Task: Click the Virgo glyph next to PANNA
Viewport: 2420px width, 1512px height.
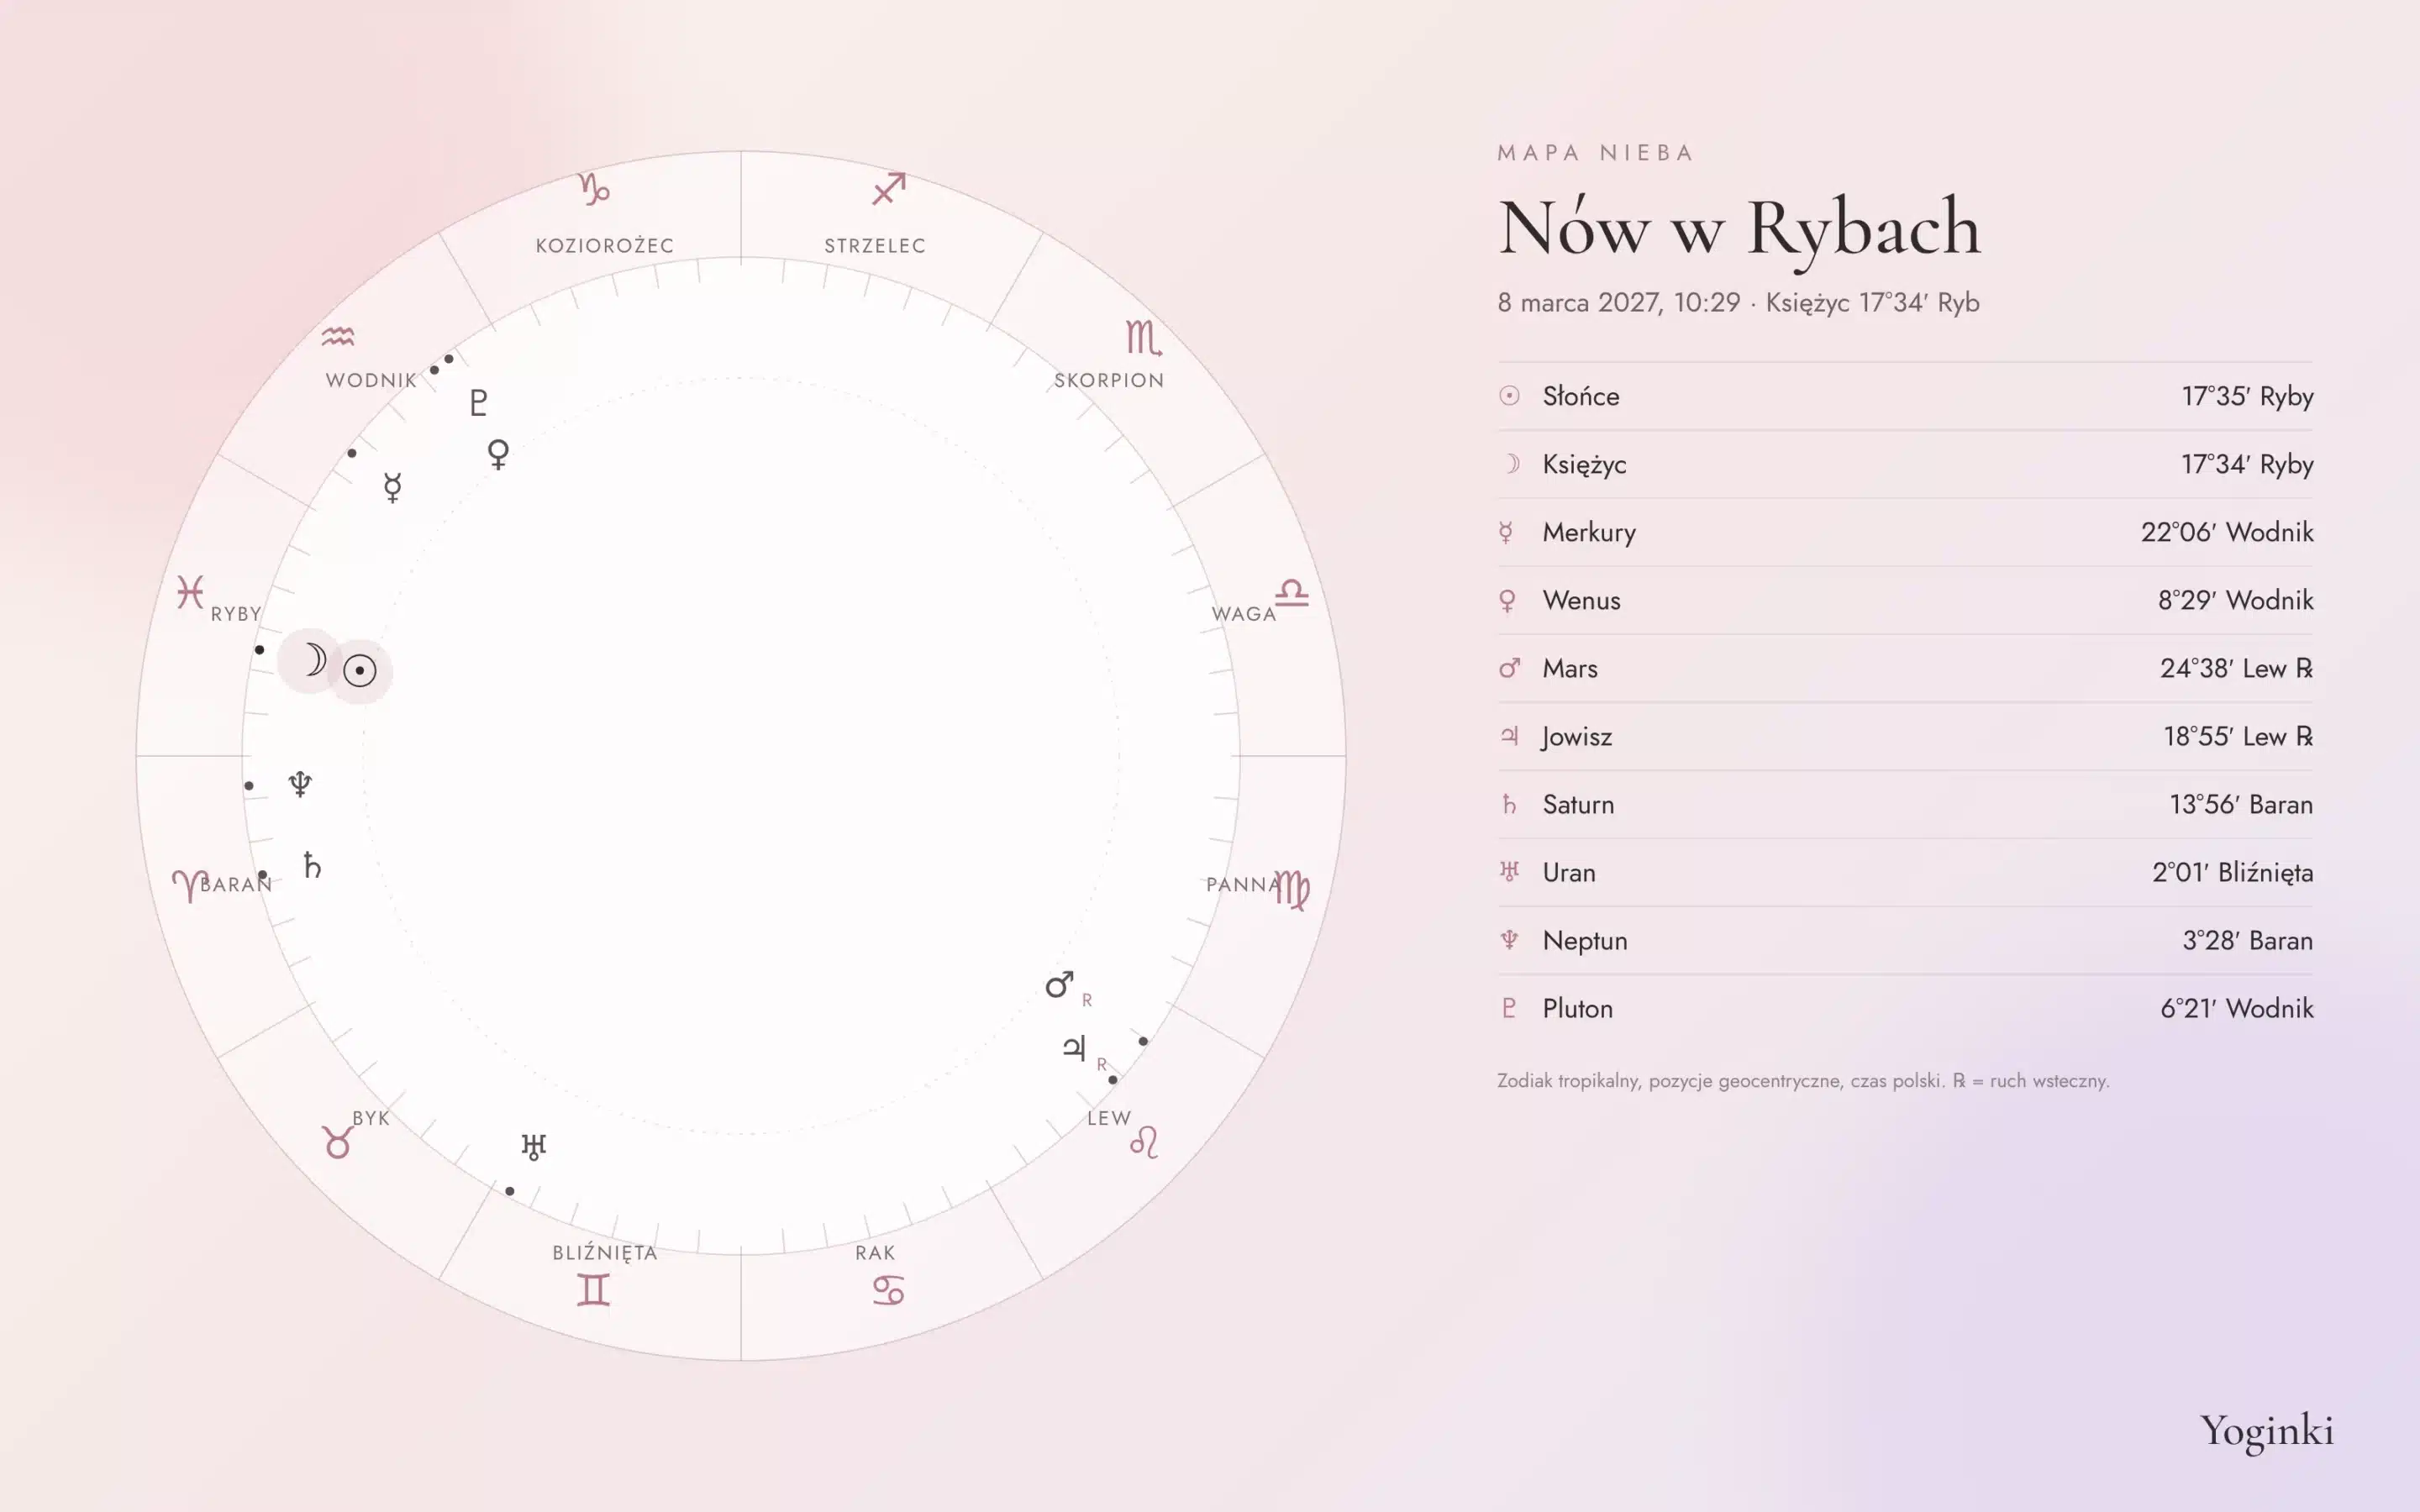Action: tap(1292, 889)
